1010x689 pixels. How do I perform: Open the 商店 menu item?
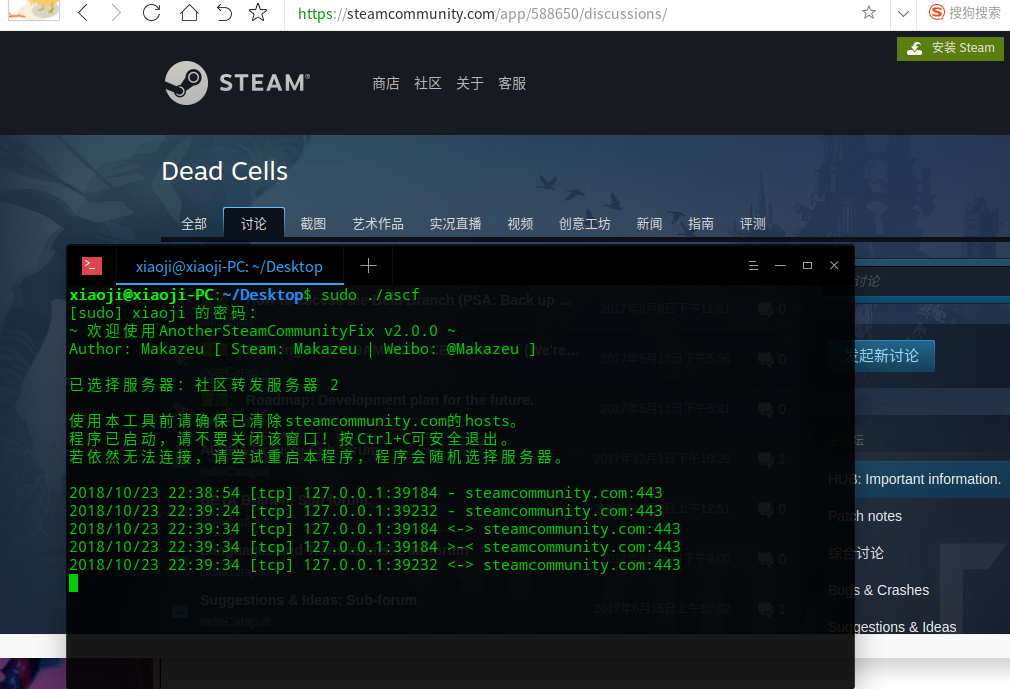point(386,84)
